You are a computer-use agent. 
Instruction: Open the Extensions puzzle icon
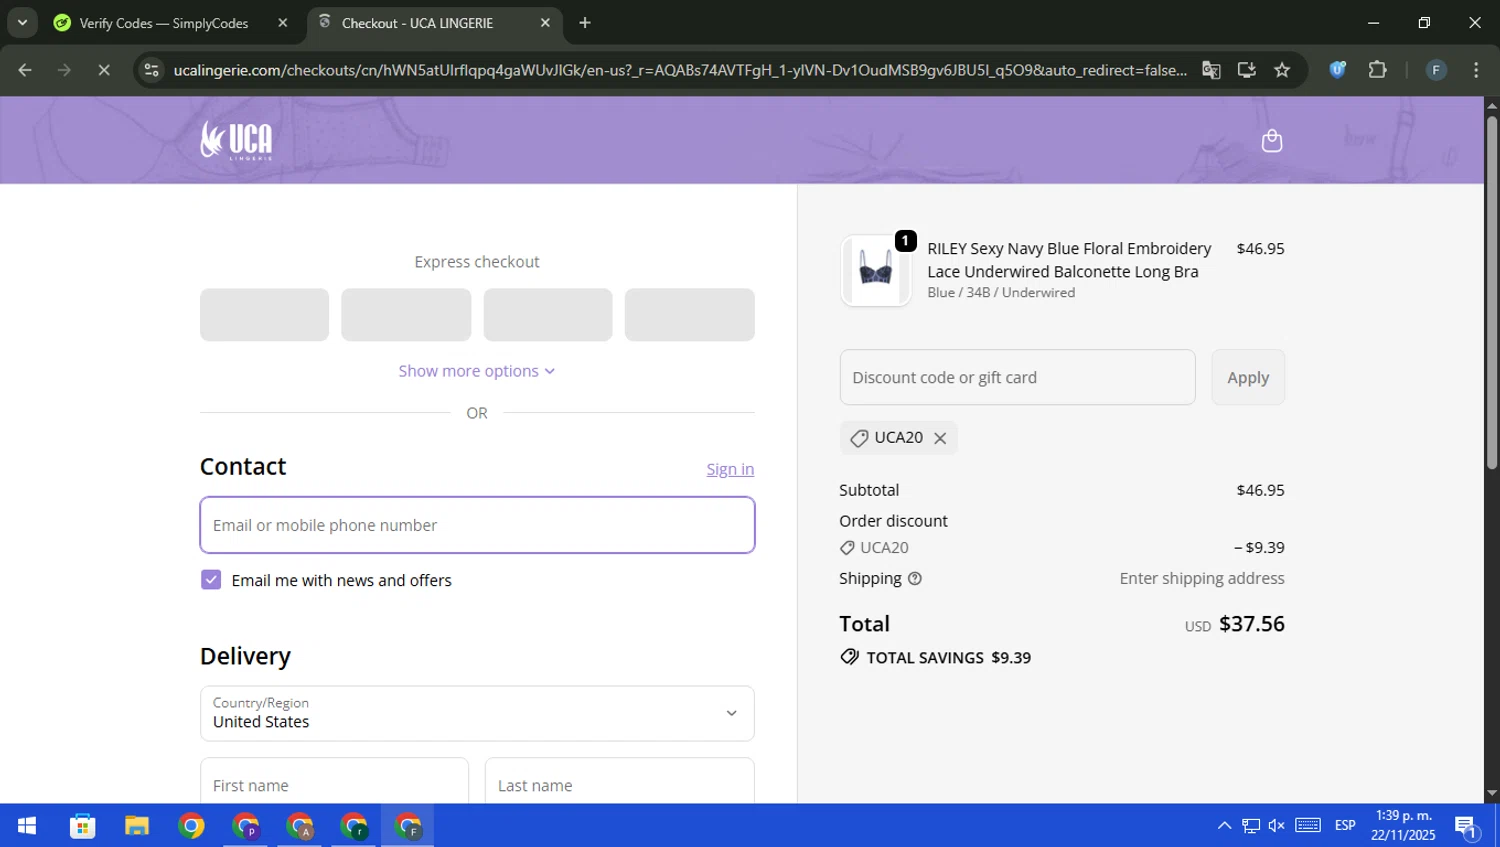coord(1377,70)
